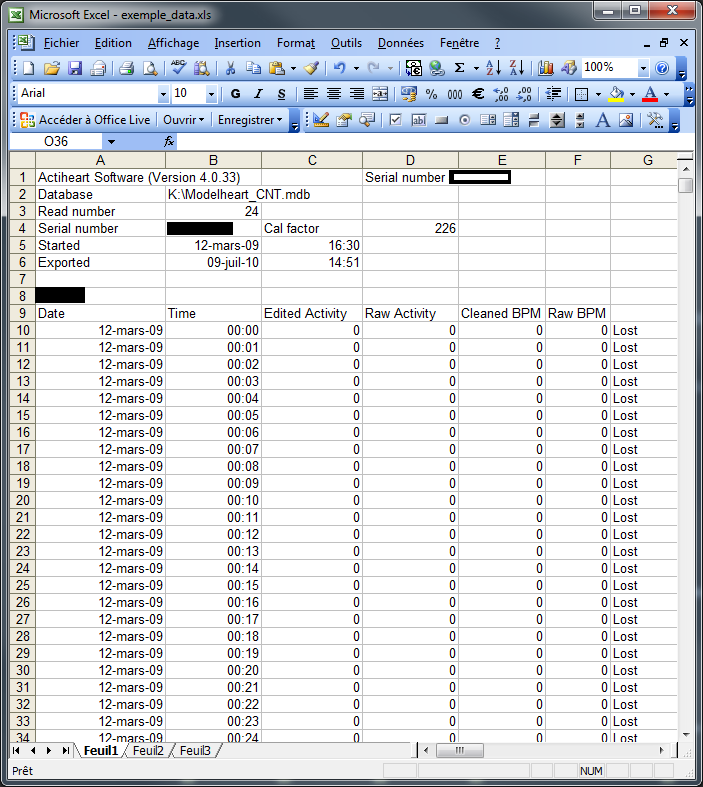Expand the AutoSum dropdown arrow
This screenshot has height=787, width=703.
476,68
